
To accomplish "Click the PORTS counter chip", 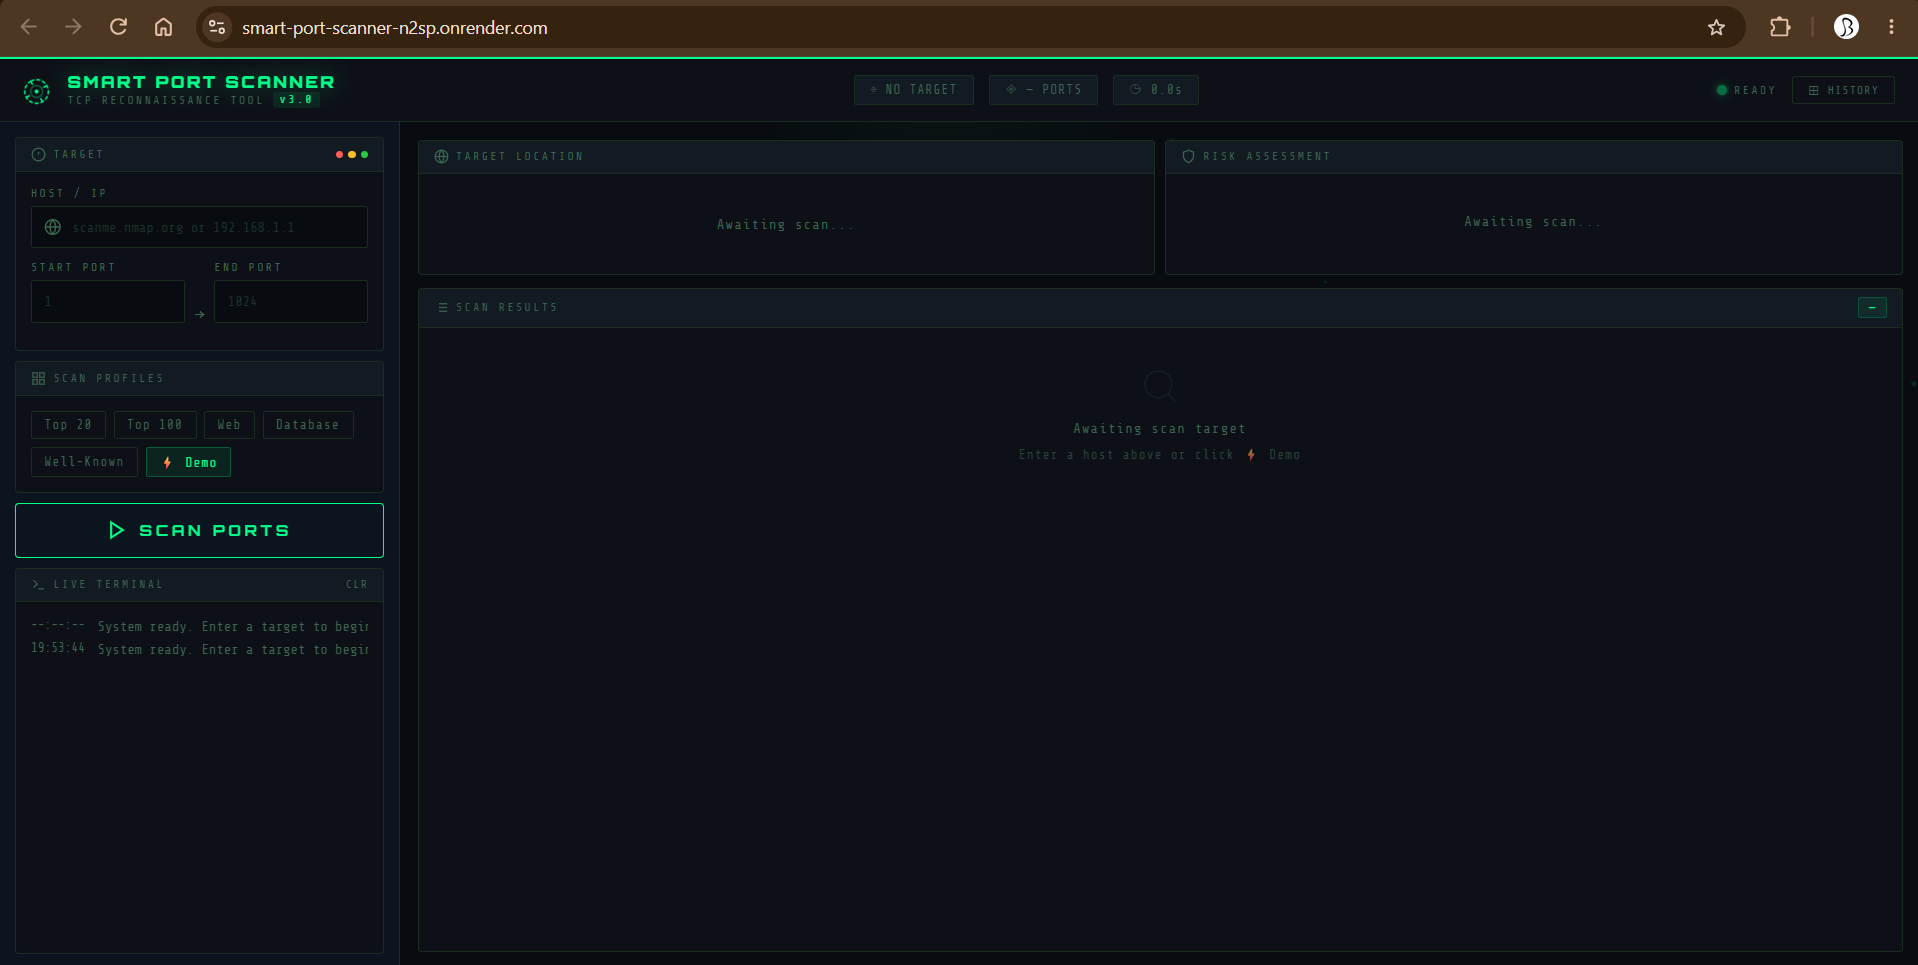I will coord(1043,90).
